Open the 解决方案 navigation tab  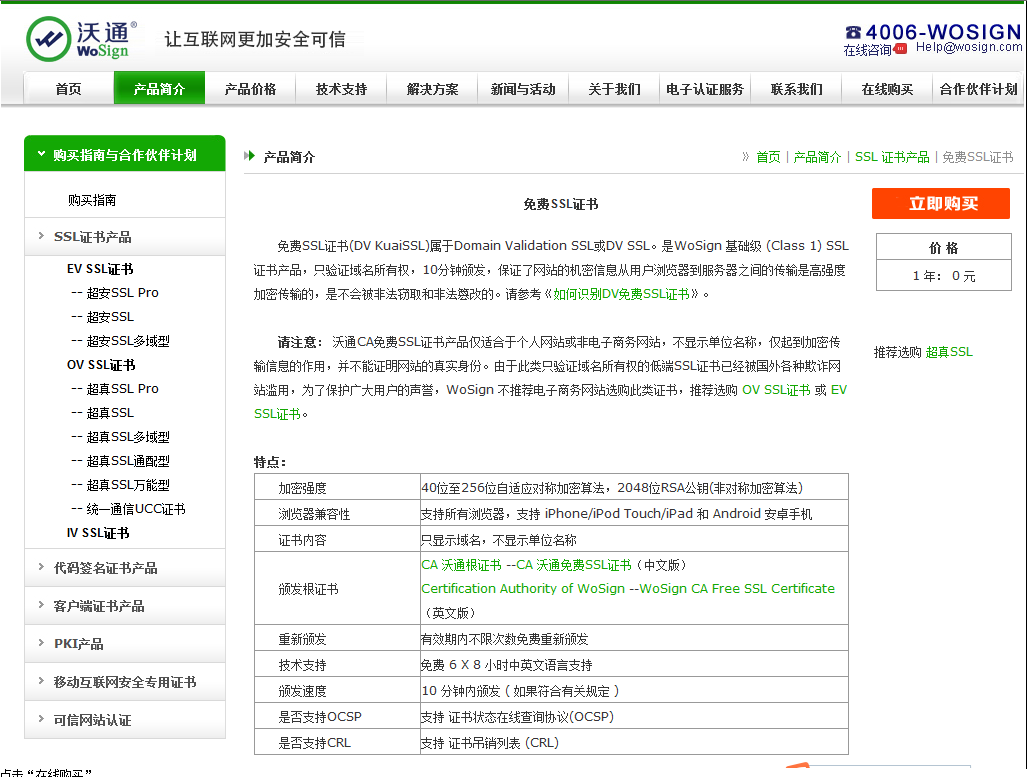(x=432, y=88)
